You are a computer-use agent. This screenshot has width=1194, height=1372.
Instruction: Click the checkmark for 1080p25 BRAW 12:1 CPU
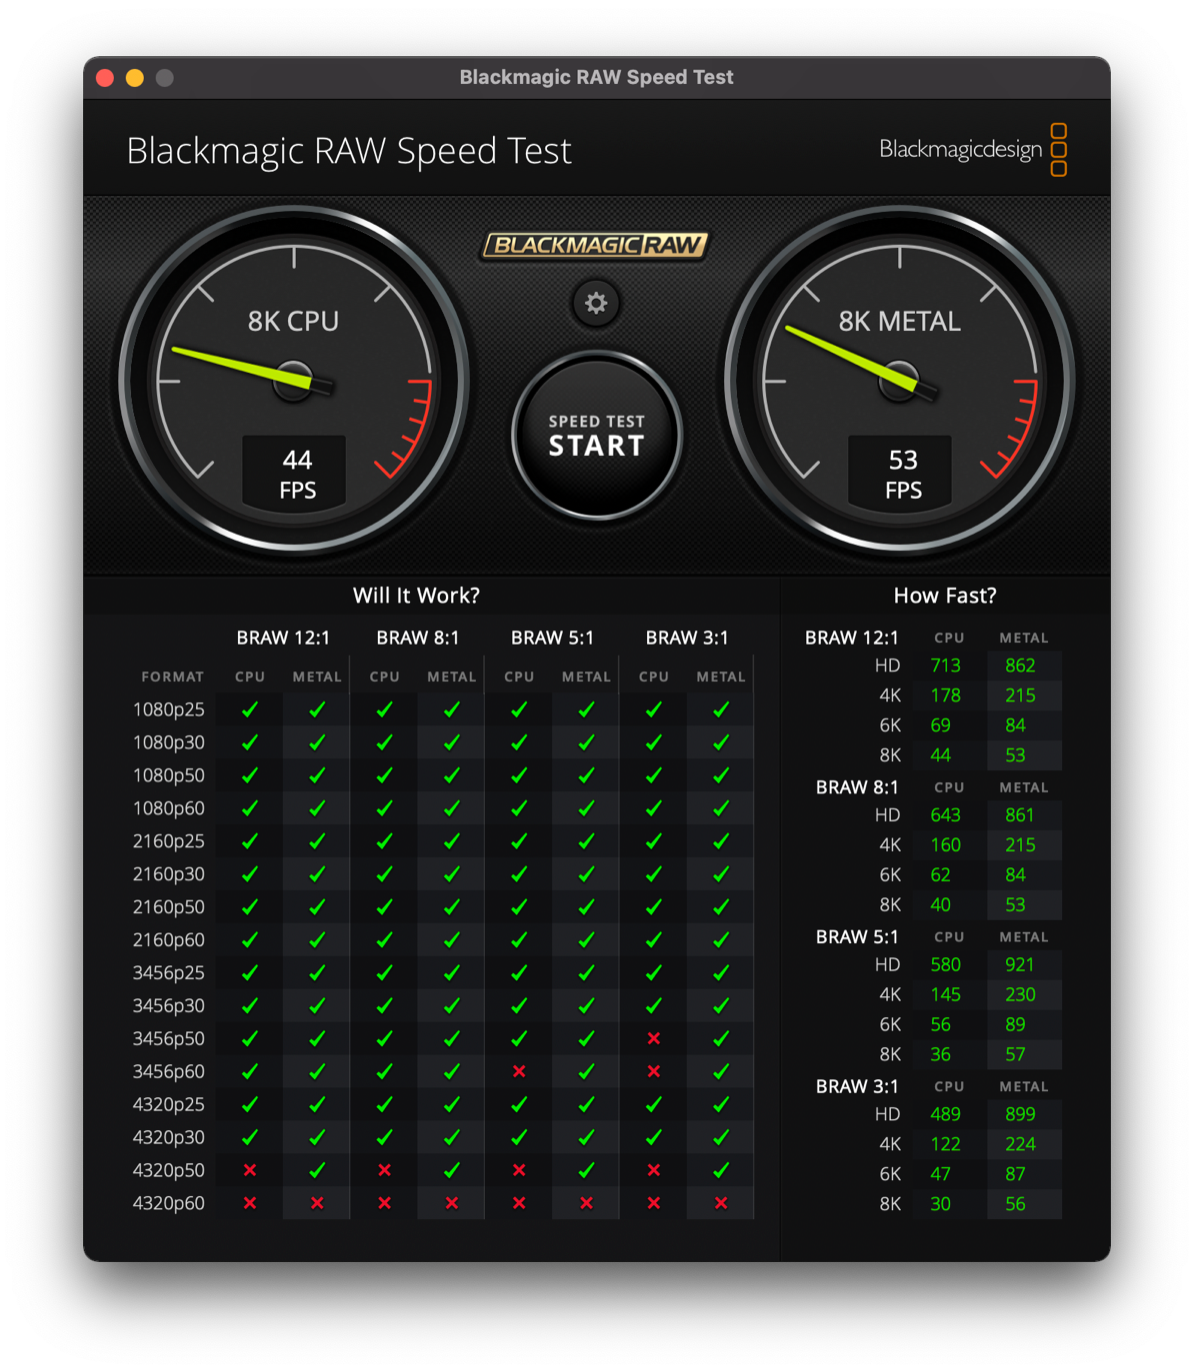250,709
